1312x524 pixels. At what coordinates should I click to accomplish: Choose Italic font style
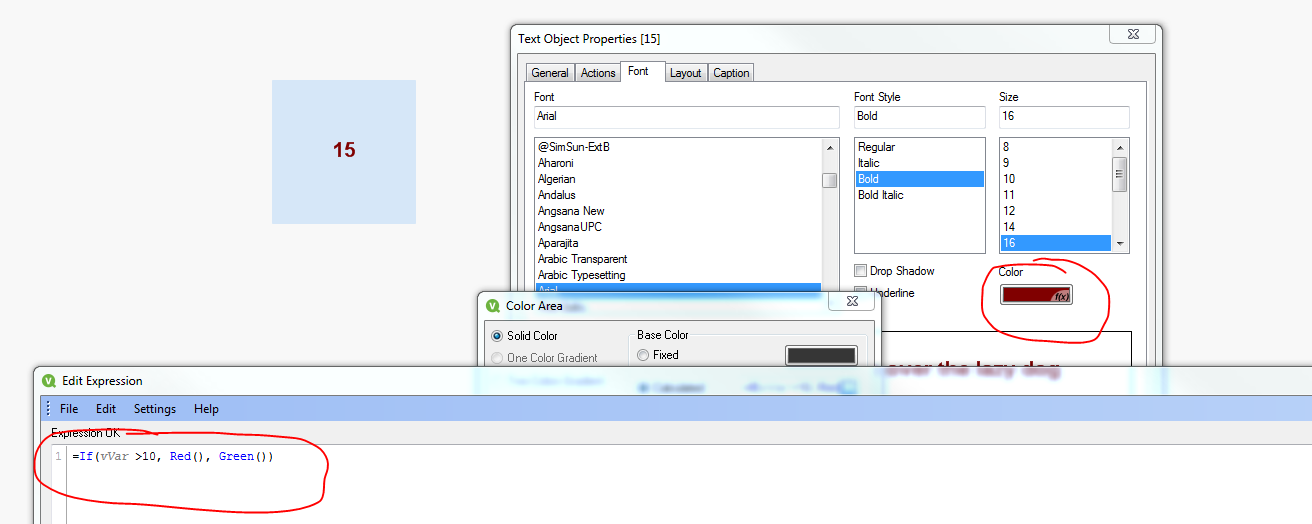[919, 163]
